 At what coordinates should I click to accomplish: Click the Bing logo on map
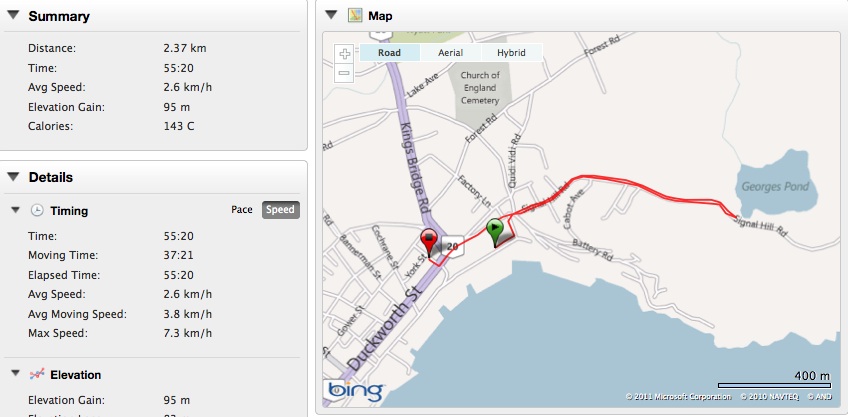(350, 391)
